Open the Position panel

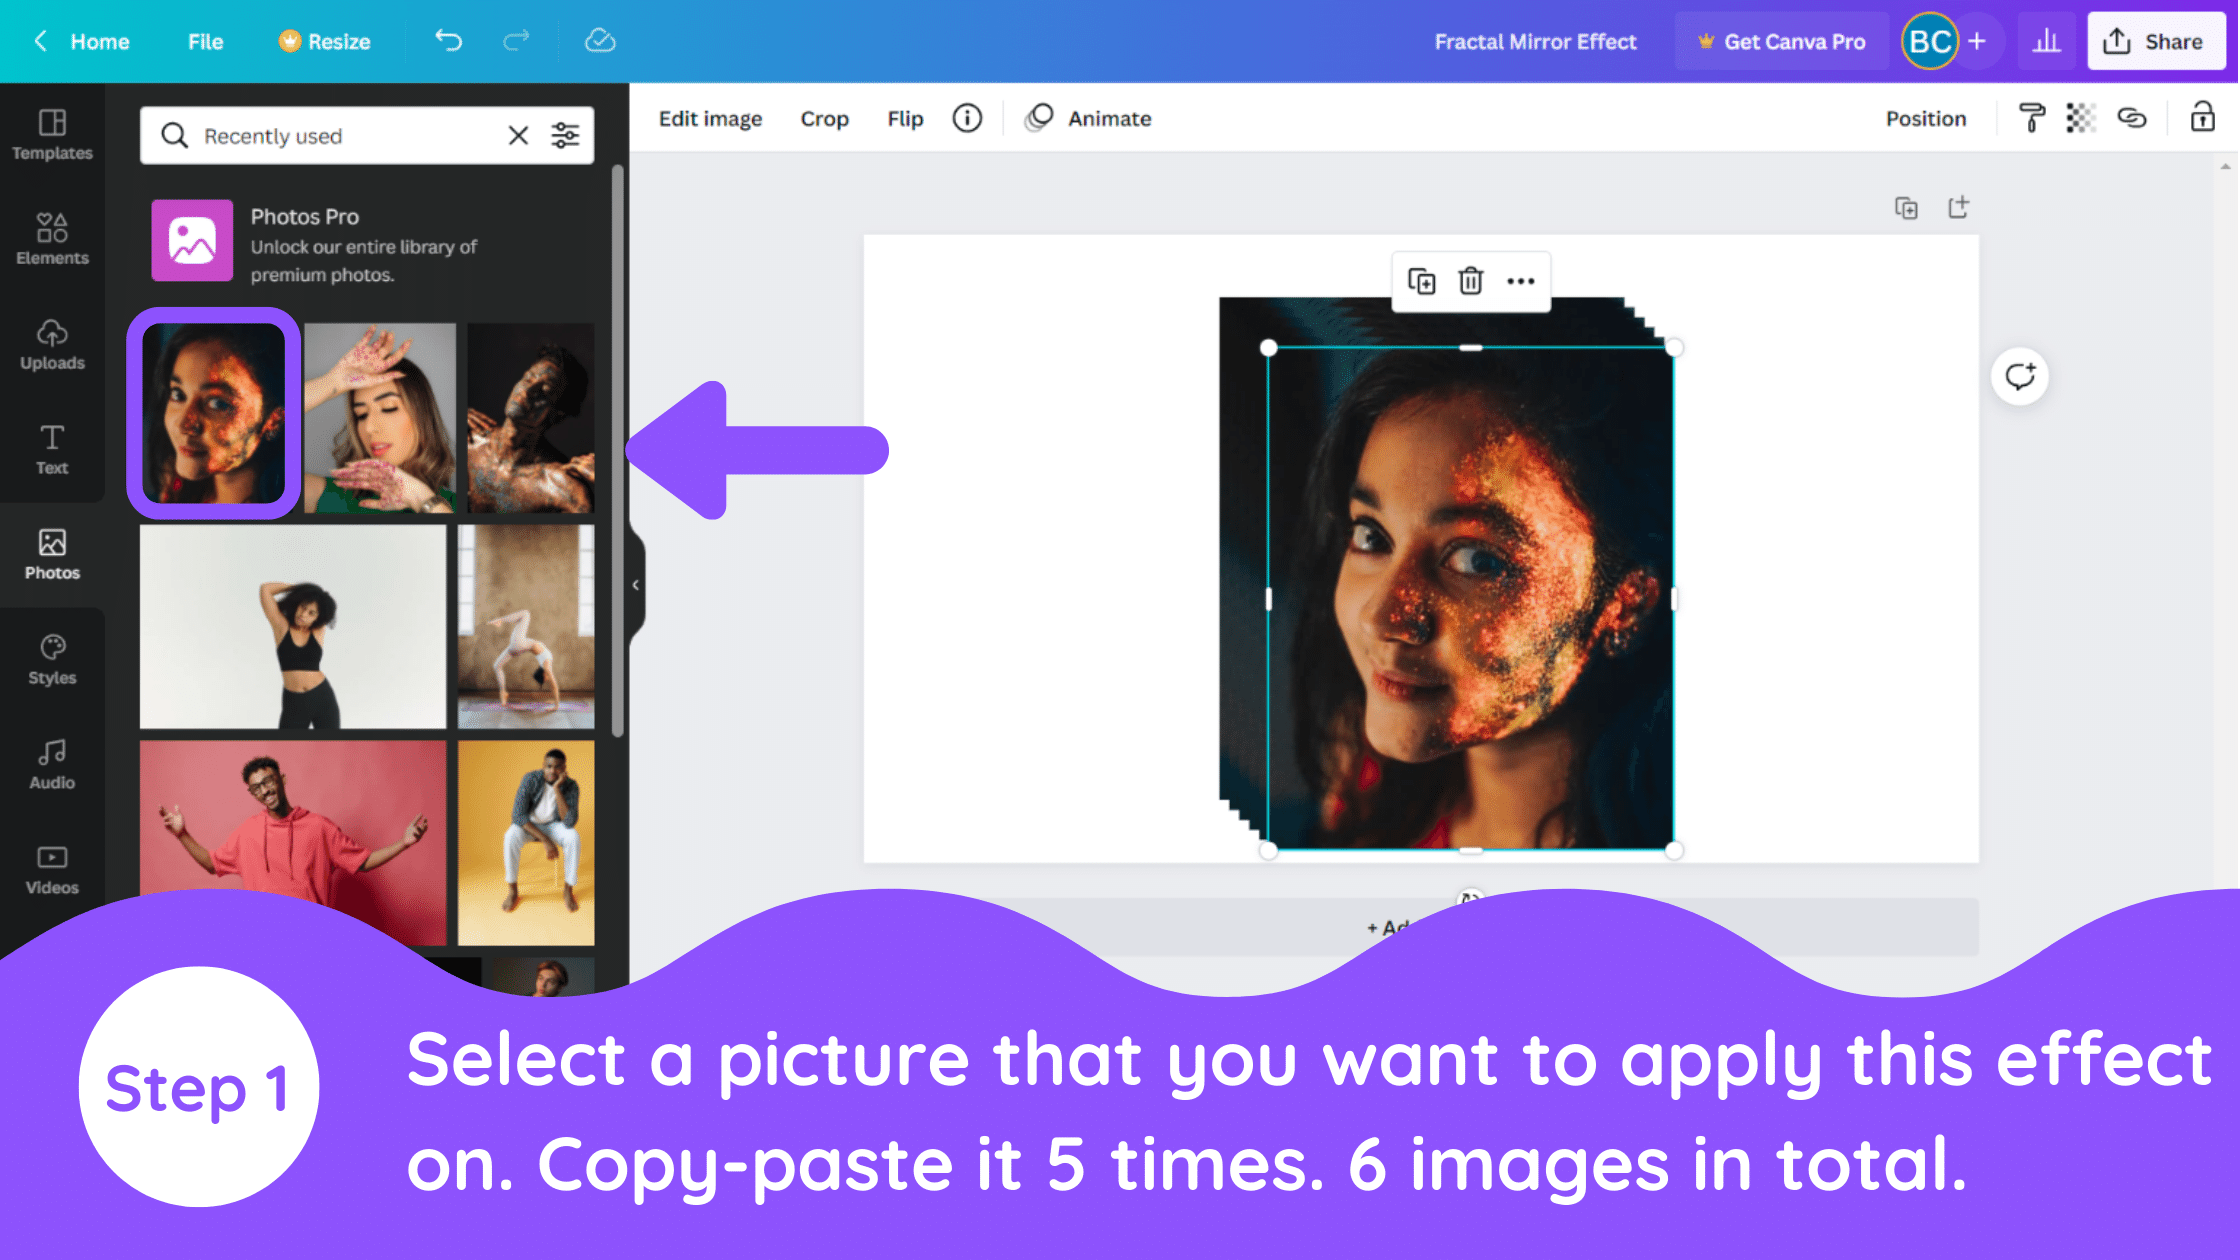[x=1926, y=118]
